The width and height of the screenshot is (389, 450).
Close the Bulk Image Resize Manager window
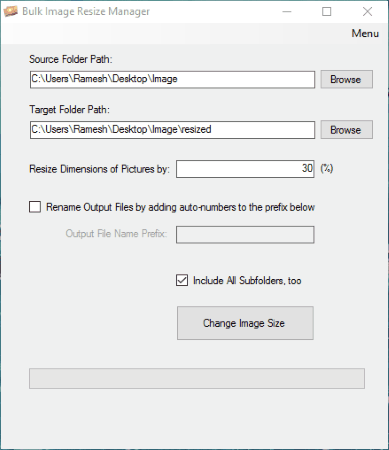pyautogui.click(x=367, y=12)
